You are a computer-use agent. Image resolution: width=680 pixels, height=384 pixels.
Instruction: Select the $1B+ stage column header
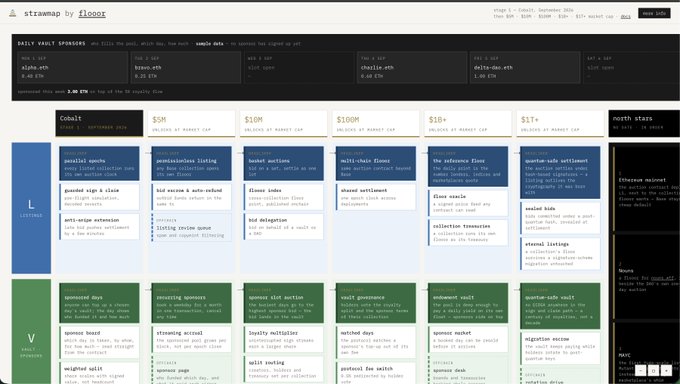tap(468, 123)
